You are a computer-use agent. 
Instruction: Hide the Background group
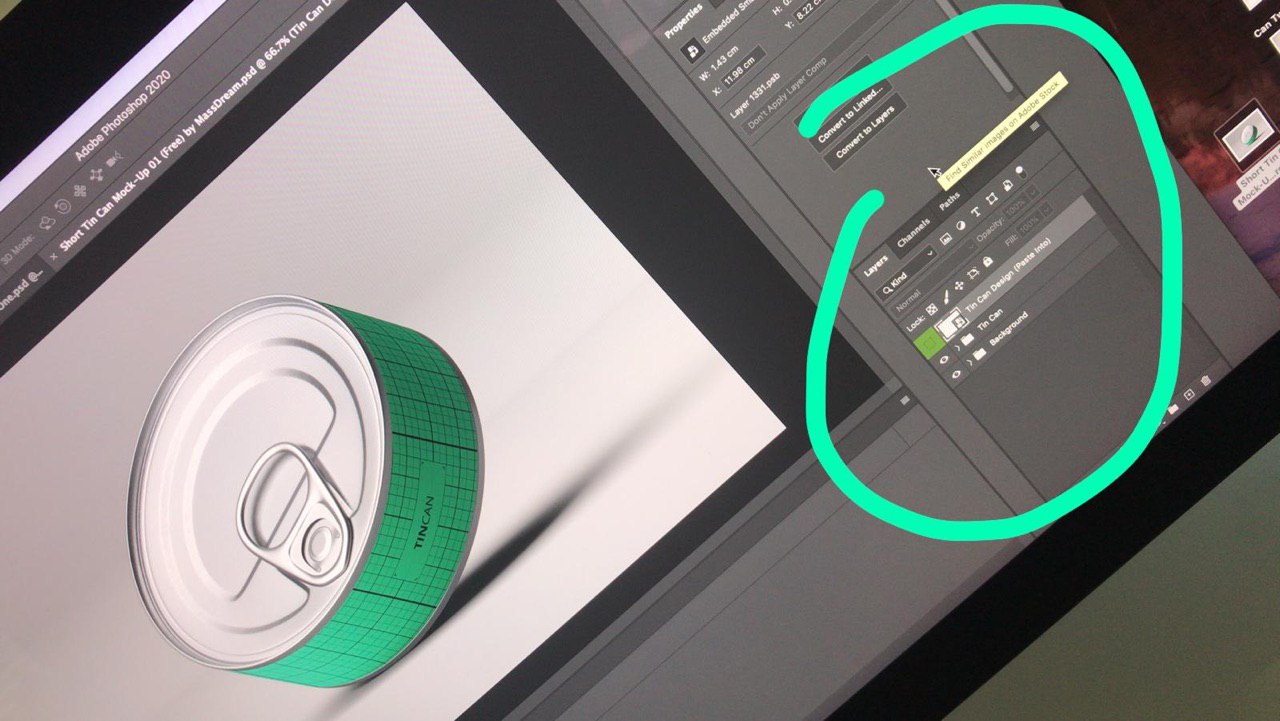coord(956,375)
